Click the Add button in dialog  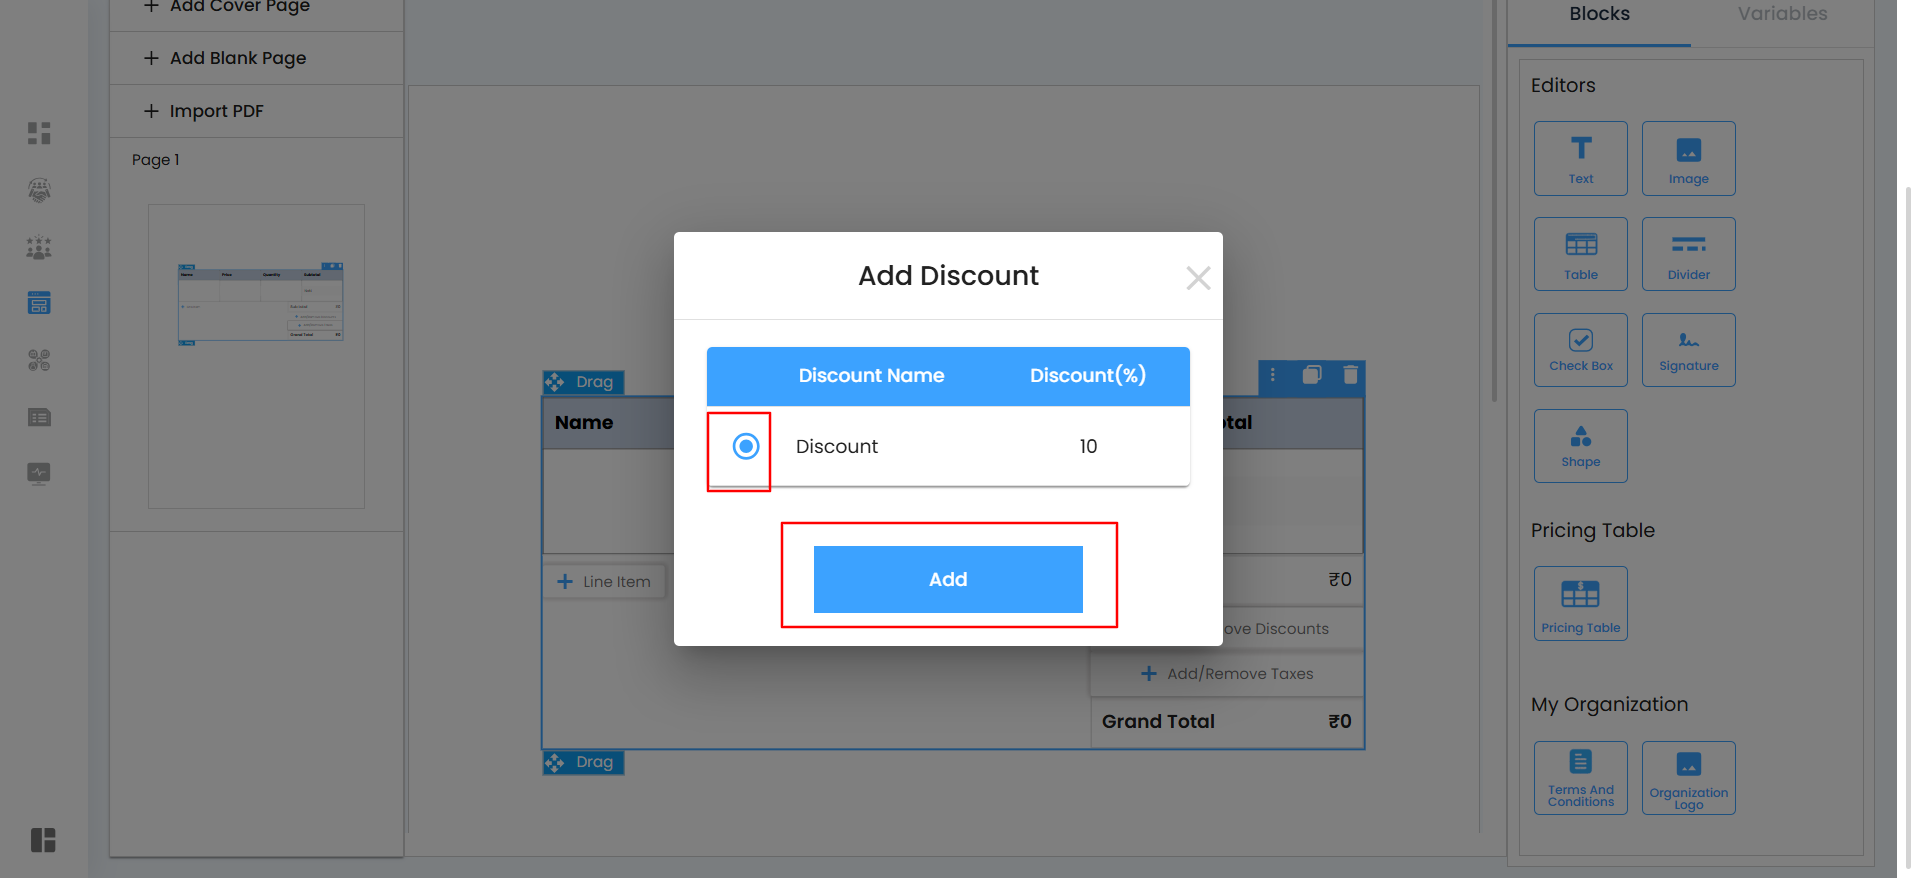click(947, 579)
